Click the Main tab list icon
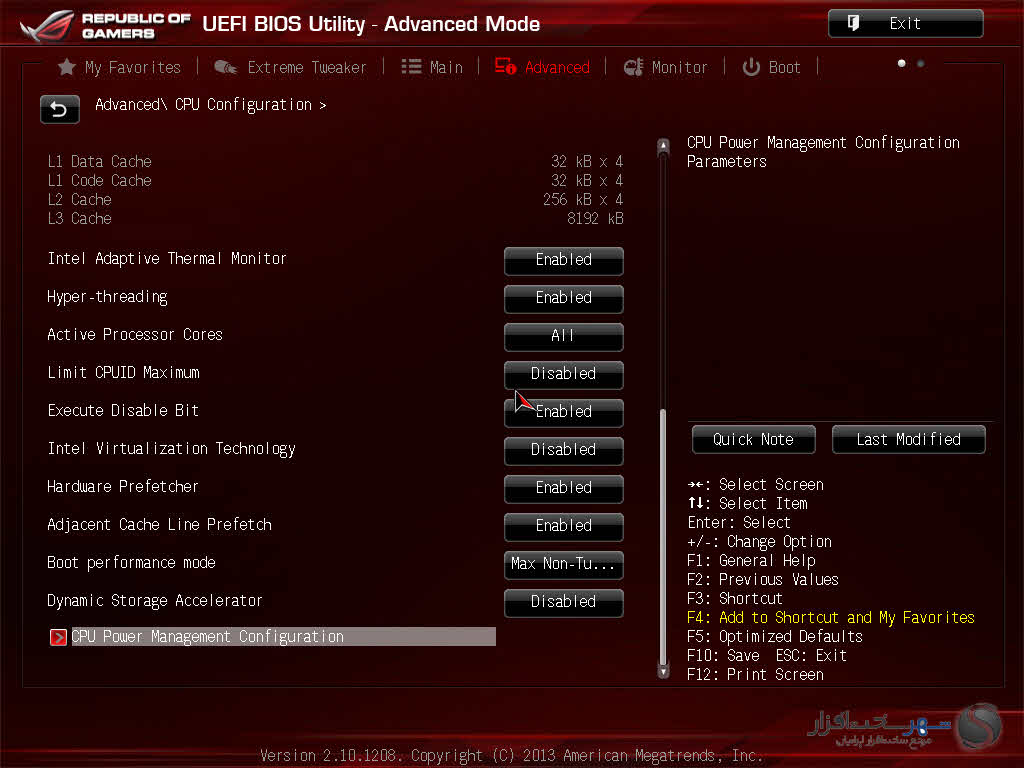This screenshot has width=1024, height=768. 411,67
